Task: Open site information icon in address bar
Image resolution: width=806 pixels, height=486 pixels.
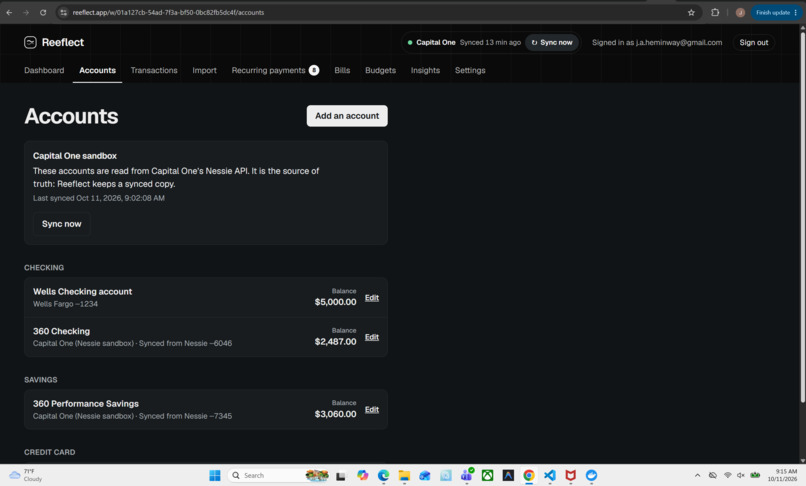Action: (x=64, y=12)
